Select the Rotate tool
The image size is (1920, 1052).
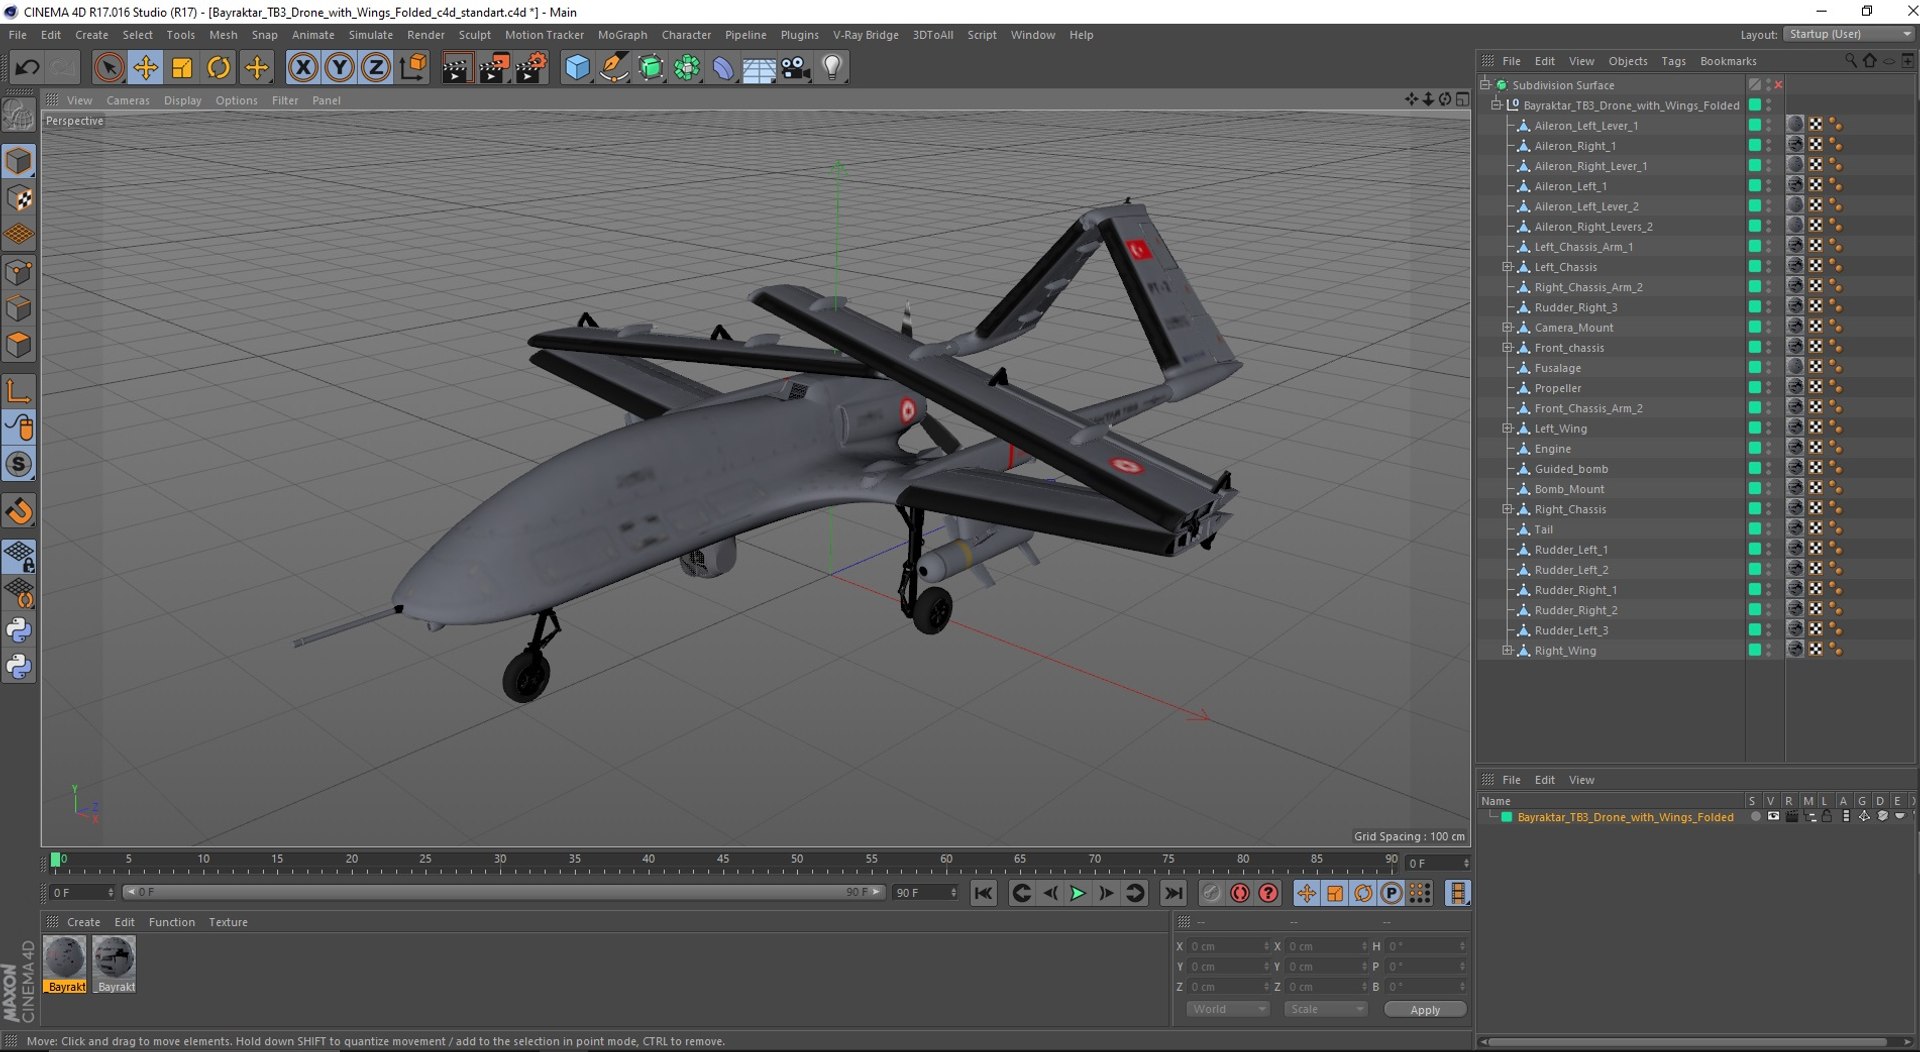coord(218,67)
